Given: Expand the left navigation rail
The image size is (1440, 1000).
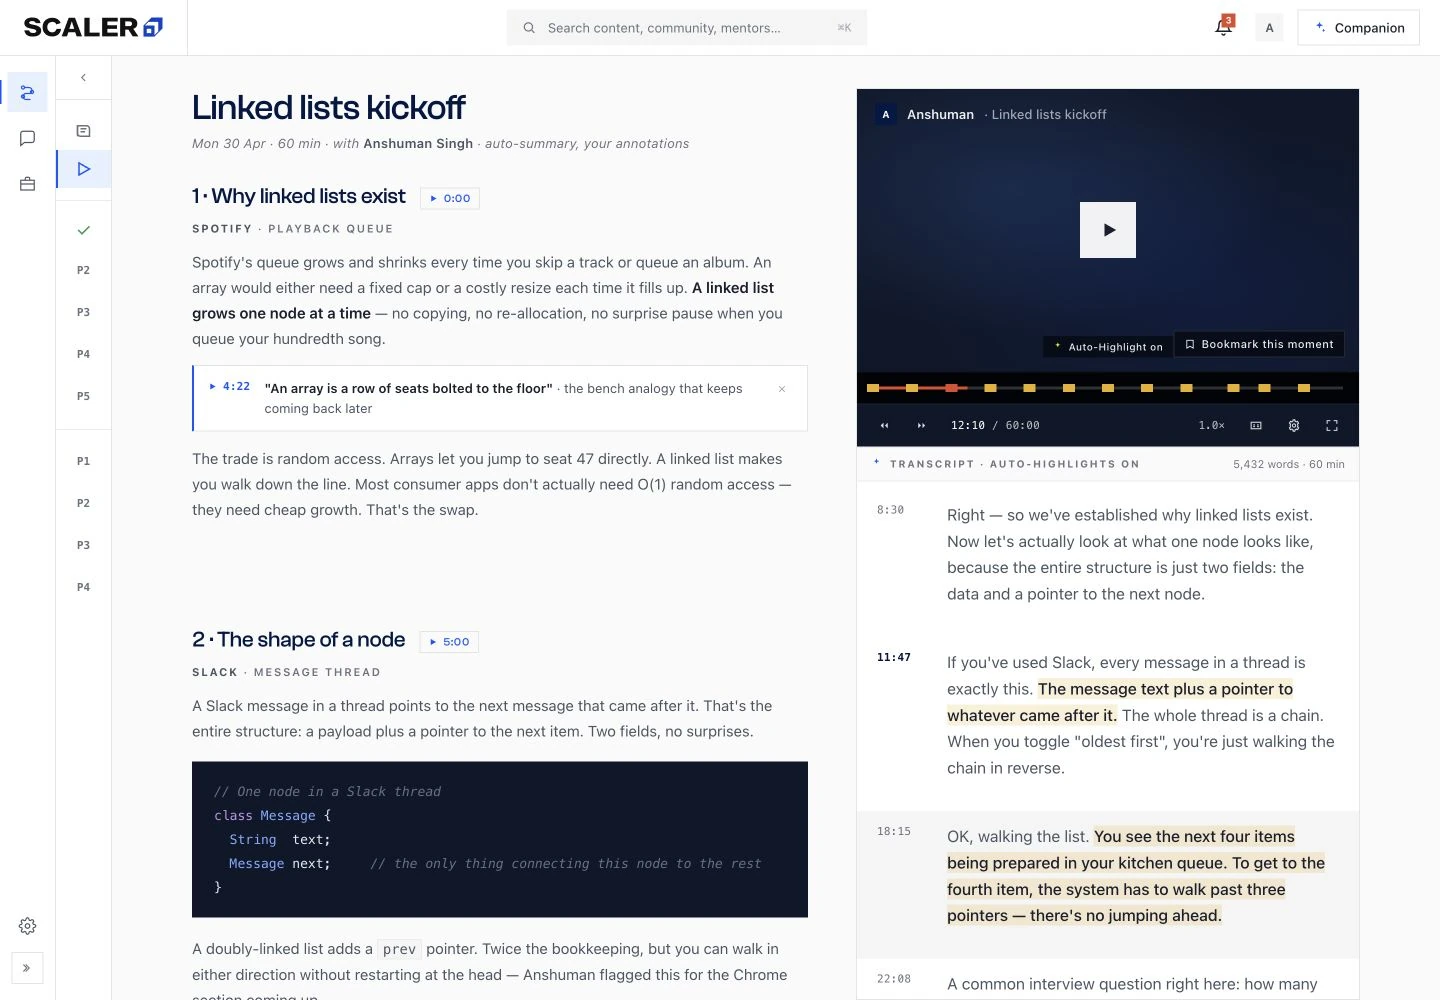Looking at the screenshot, I should 27,968.
